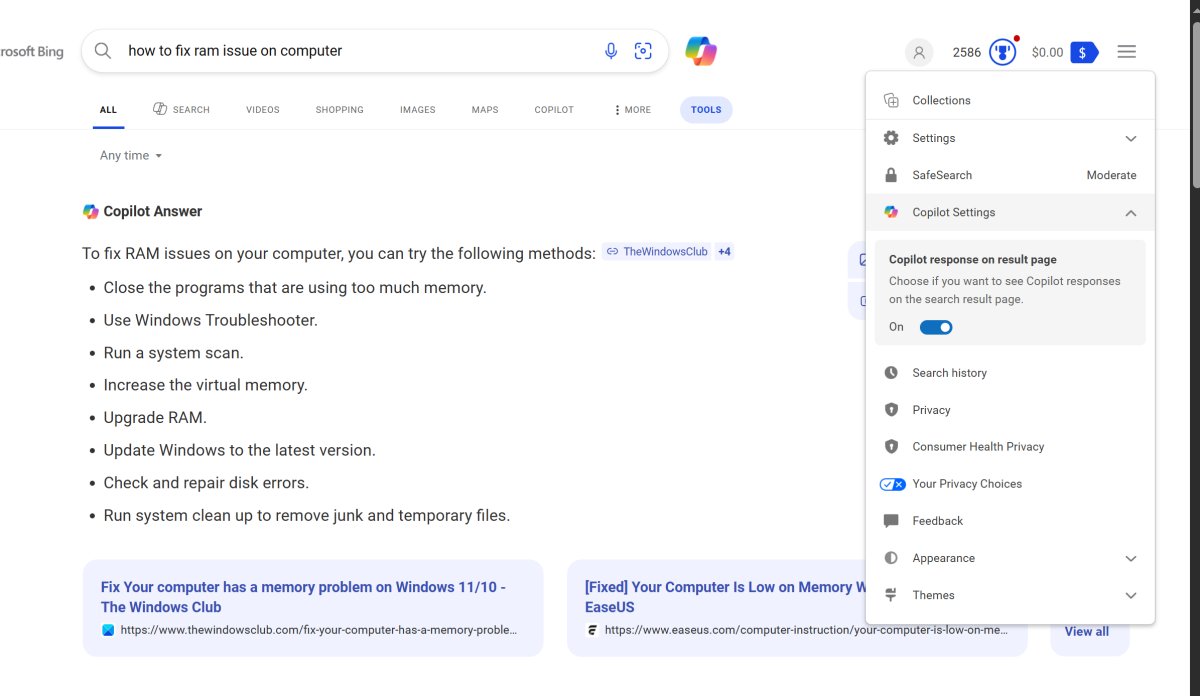Expand the Settings chevron
The image size is (1200, 696).
1131,138
